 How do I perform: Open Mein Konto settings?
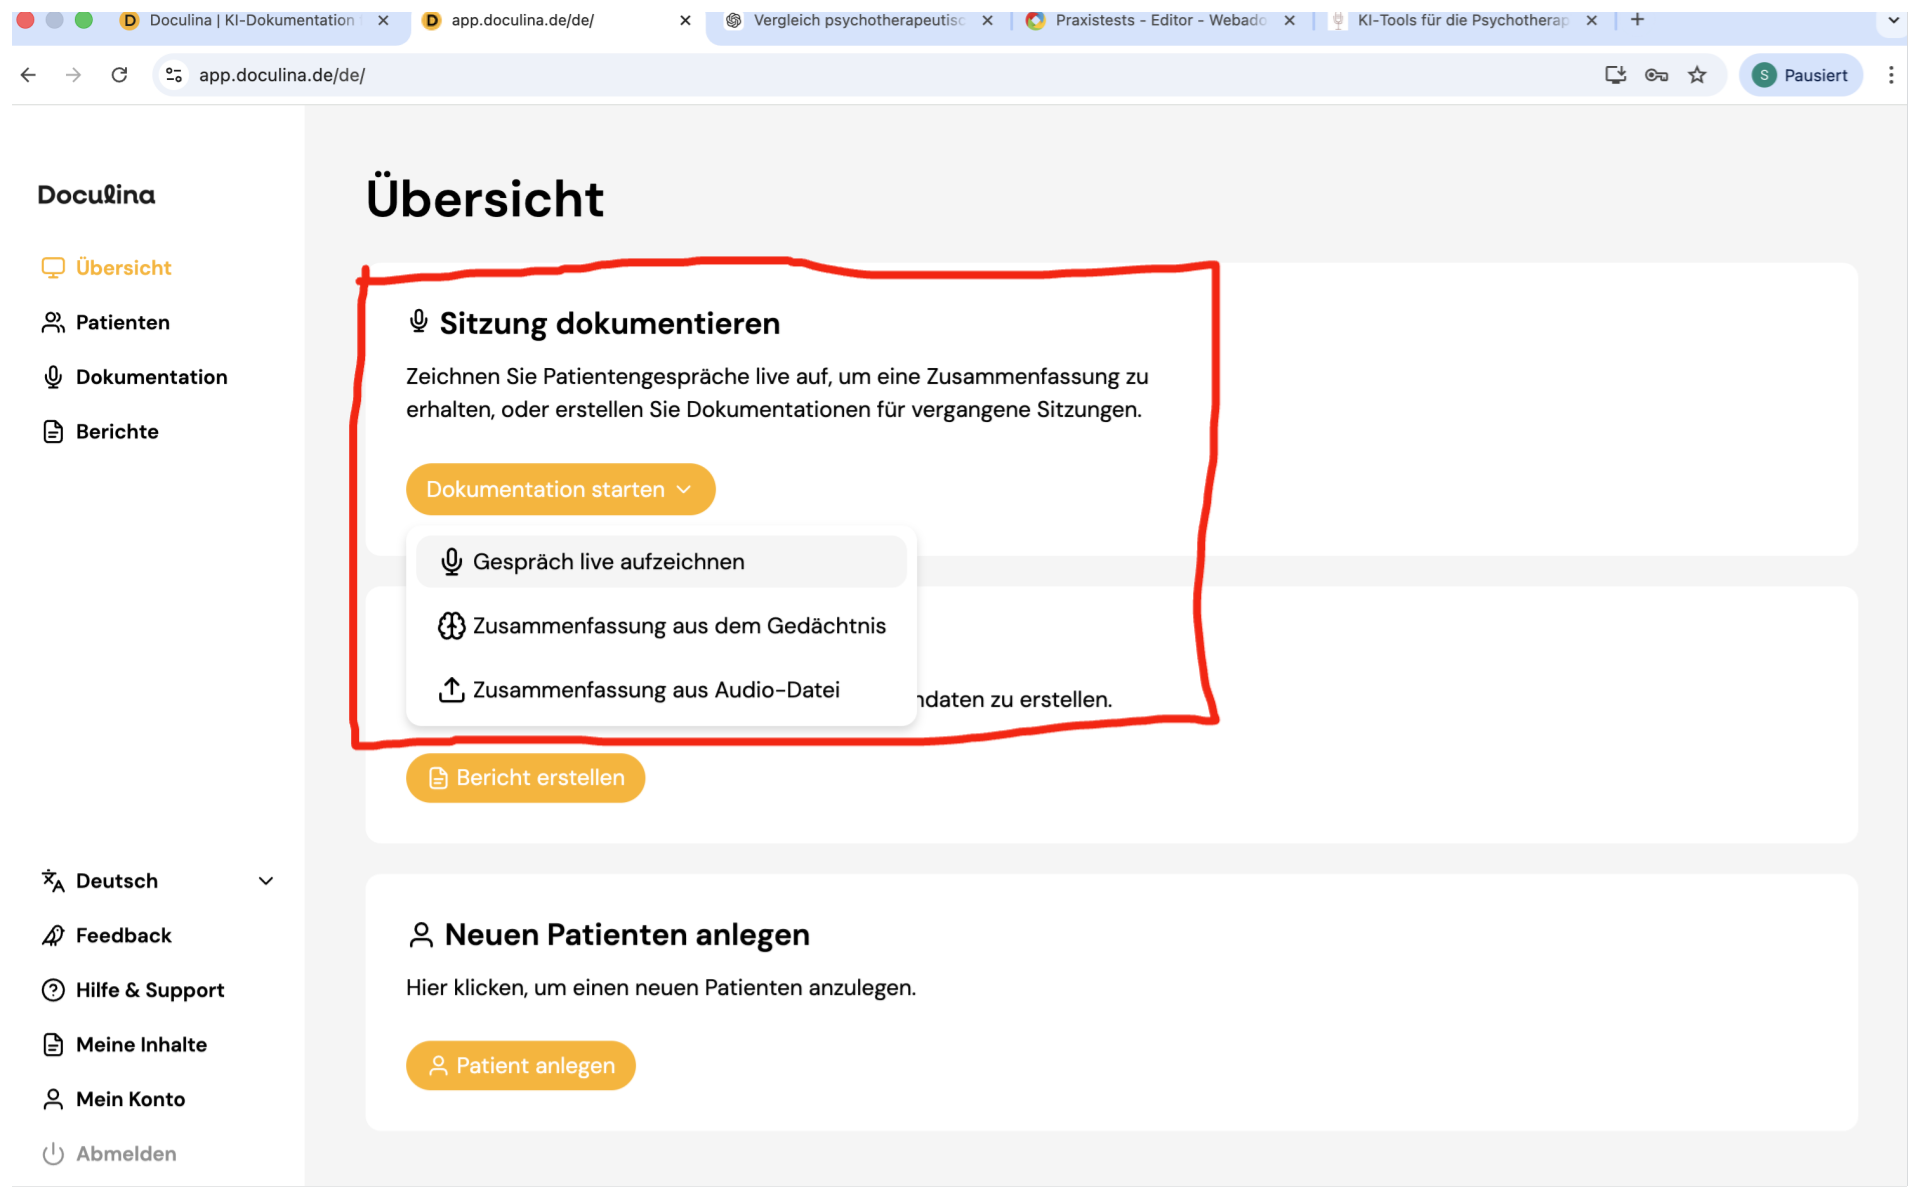[113, 1099]
